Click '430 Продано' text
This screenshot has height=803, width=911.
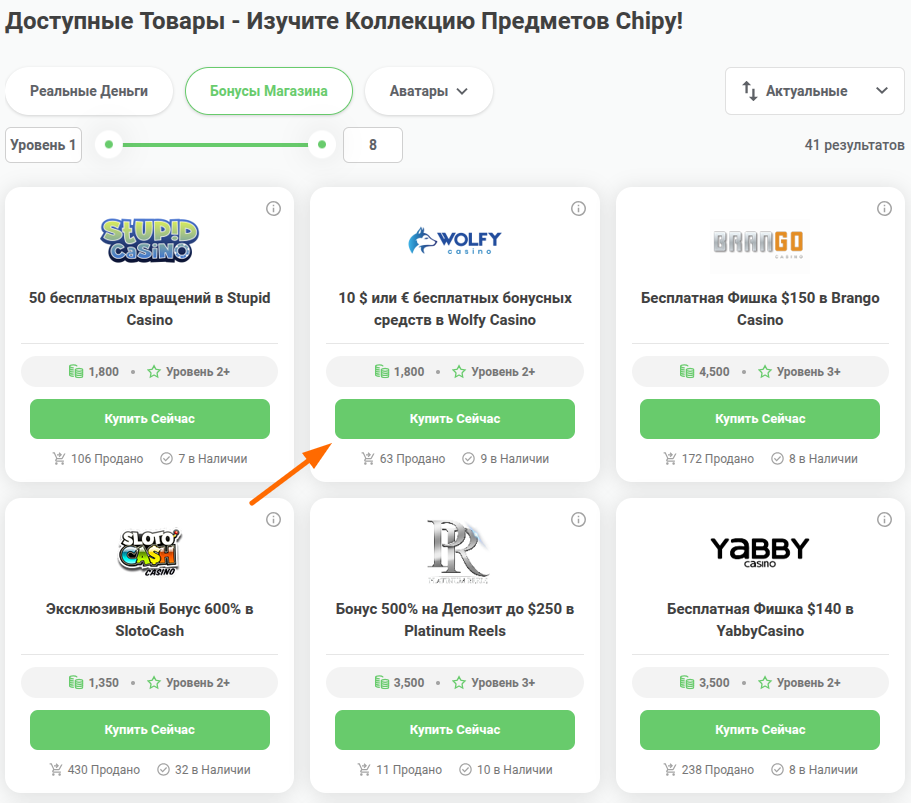pyautogui.click(x=104, y=770)
